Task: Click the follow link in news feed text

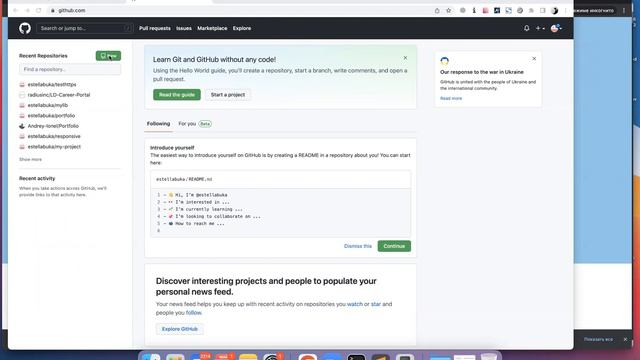Action: (193, 313)
